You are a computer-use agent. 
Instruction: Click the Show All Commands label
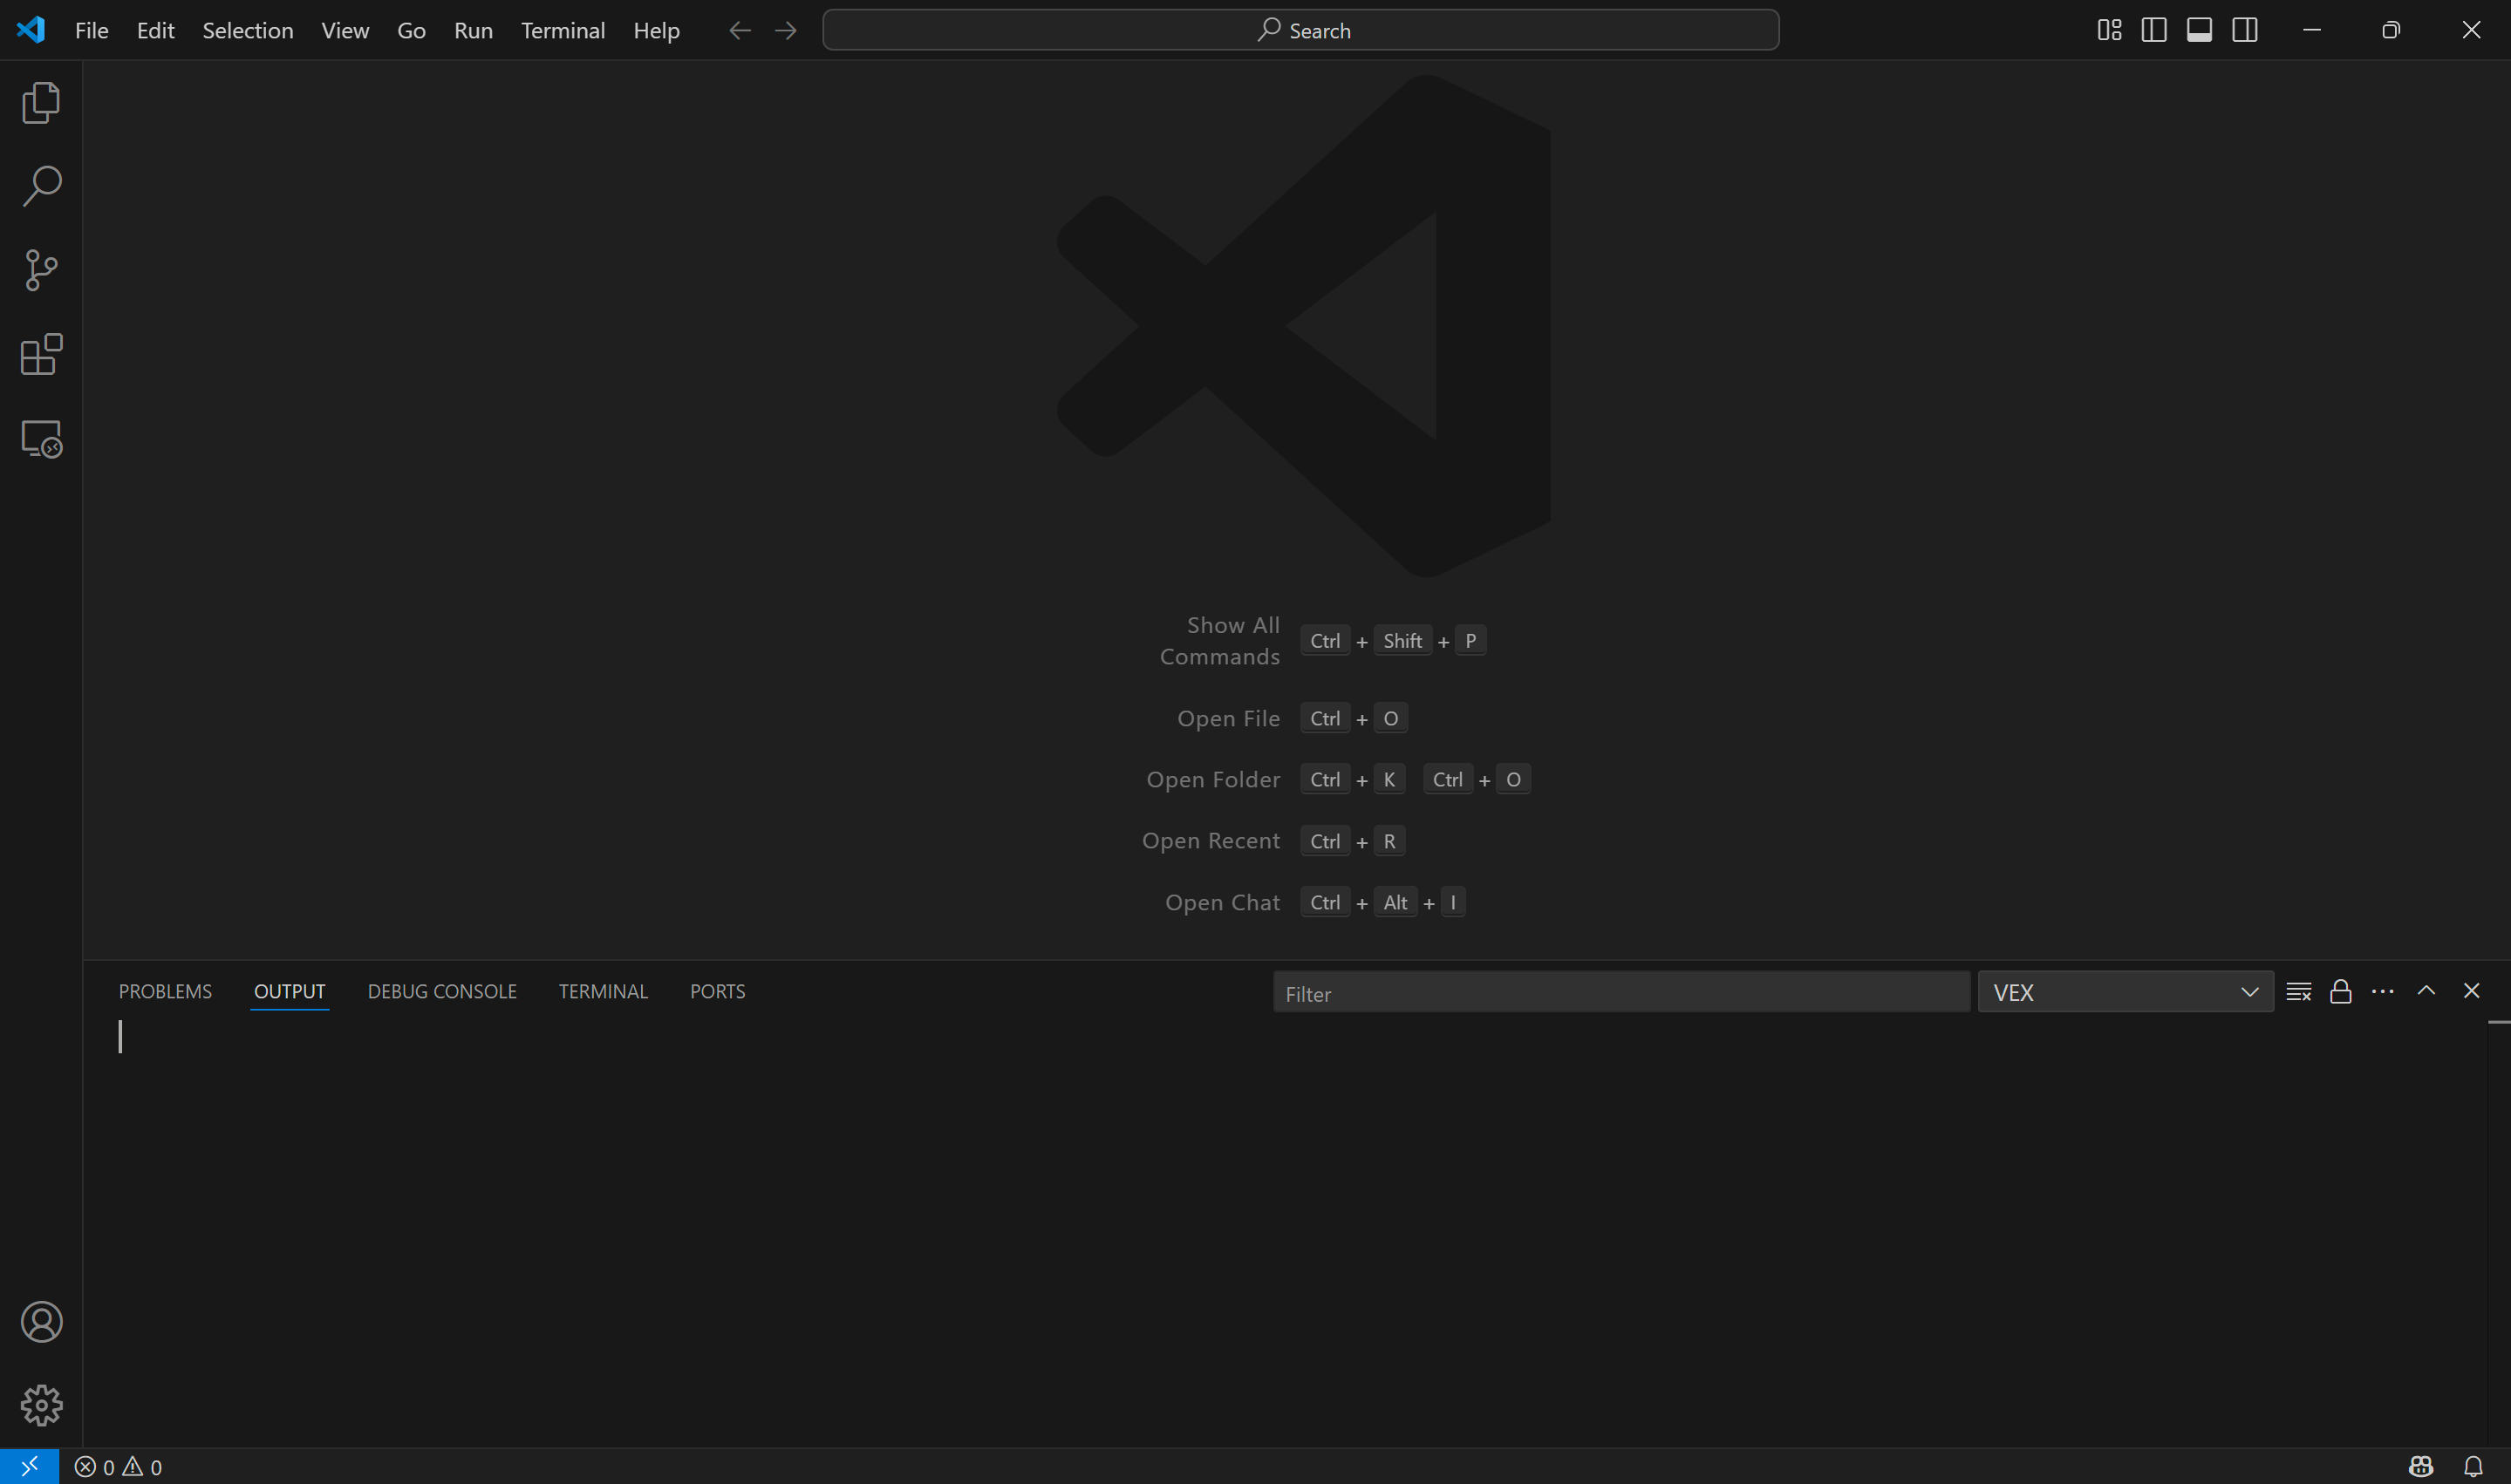[1219, 640]
